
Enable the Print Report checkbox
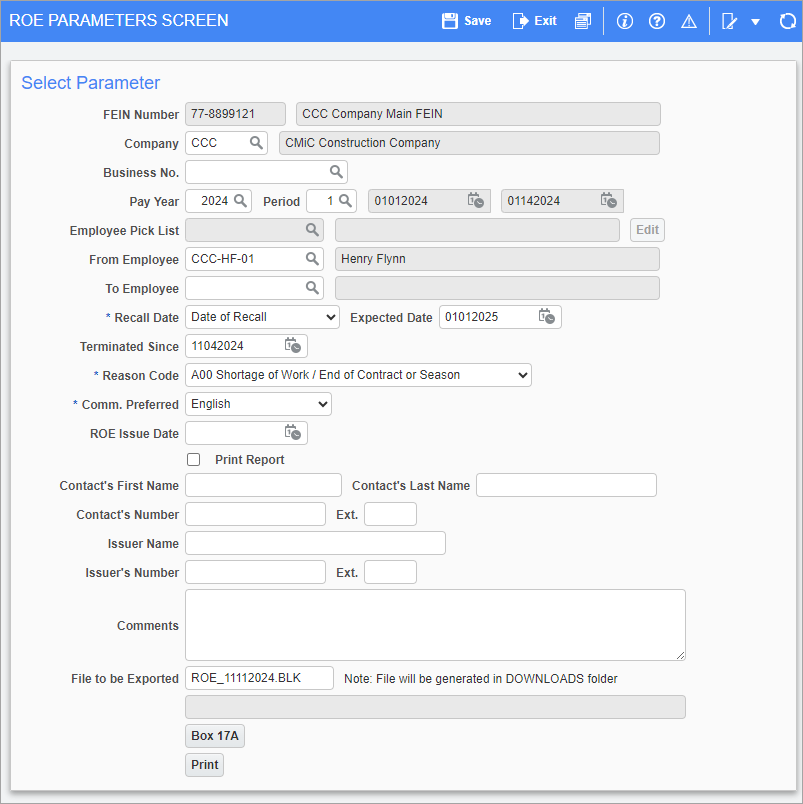194,460
